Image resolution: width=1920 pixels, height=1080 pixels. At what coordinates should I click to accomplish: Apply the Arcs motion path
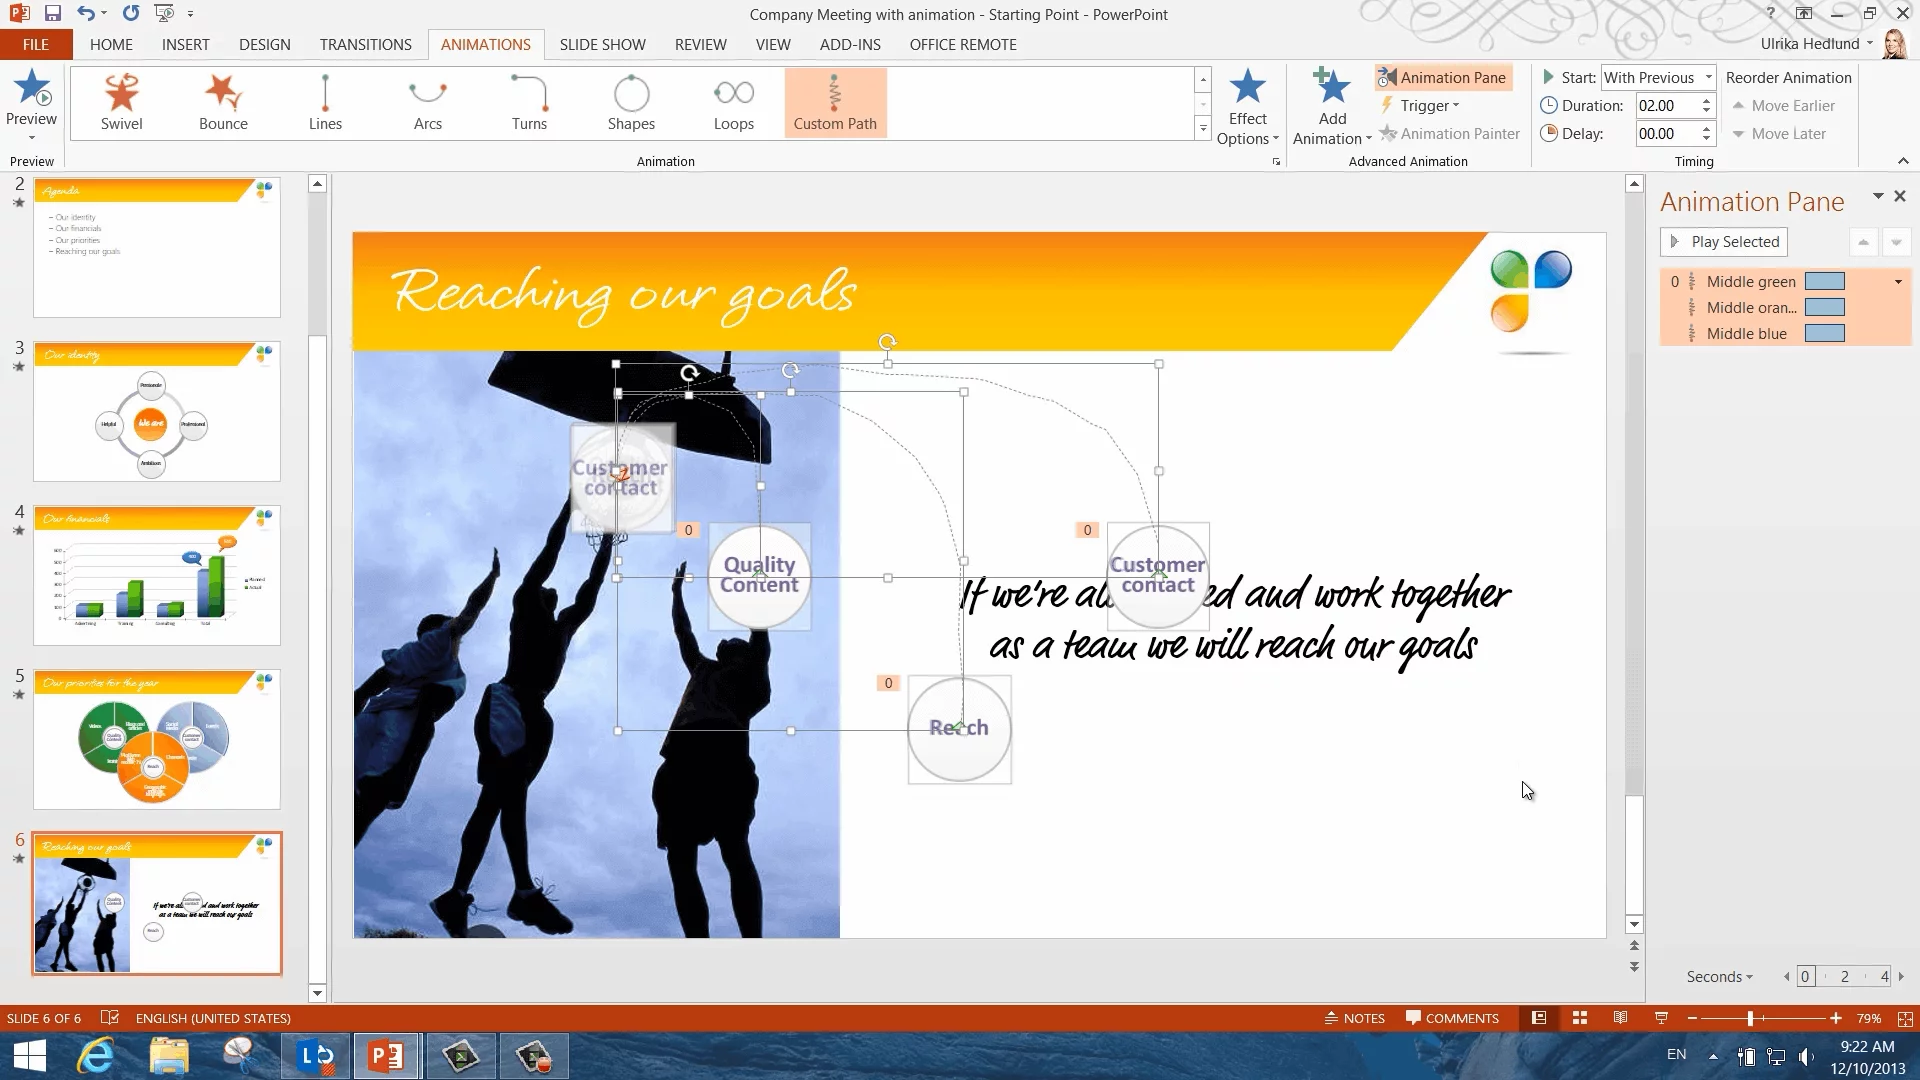(427, 102)
